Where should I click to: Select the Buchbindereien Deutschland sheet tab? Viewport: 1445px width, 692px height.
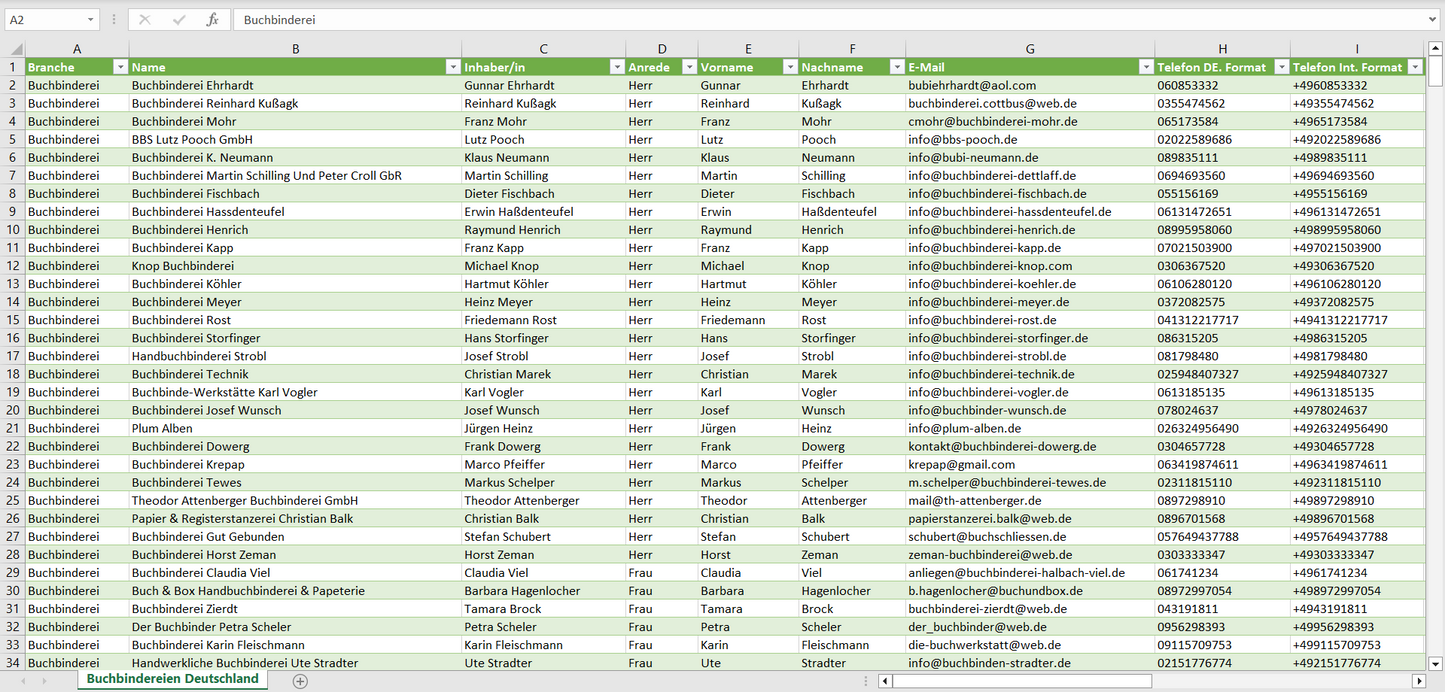pyautogui.click(x=172, y=679)
